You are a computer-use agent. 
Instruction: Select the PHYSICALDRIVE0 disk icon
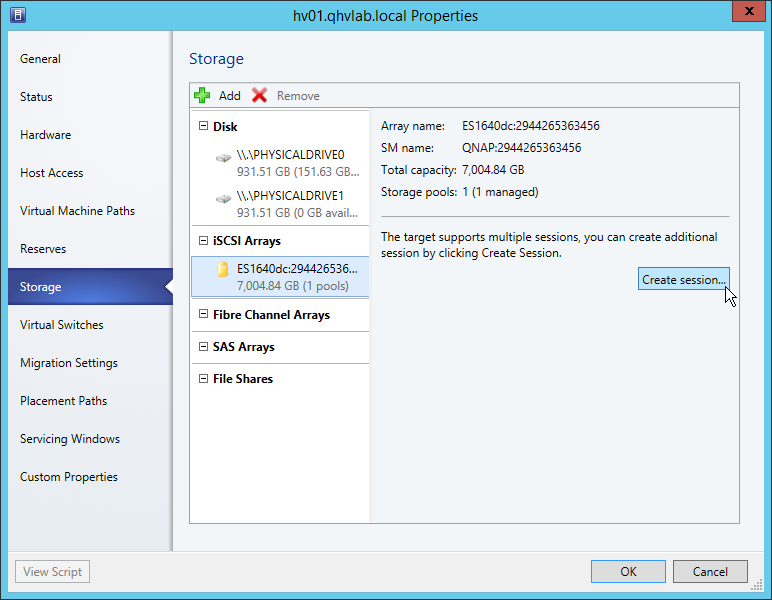point(223,158)
